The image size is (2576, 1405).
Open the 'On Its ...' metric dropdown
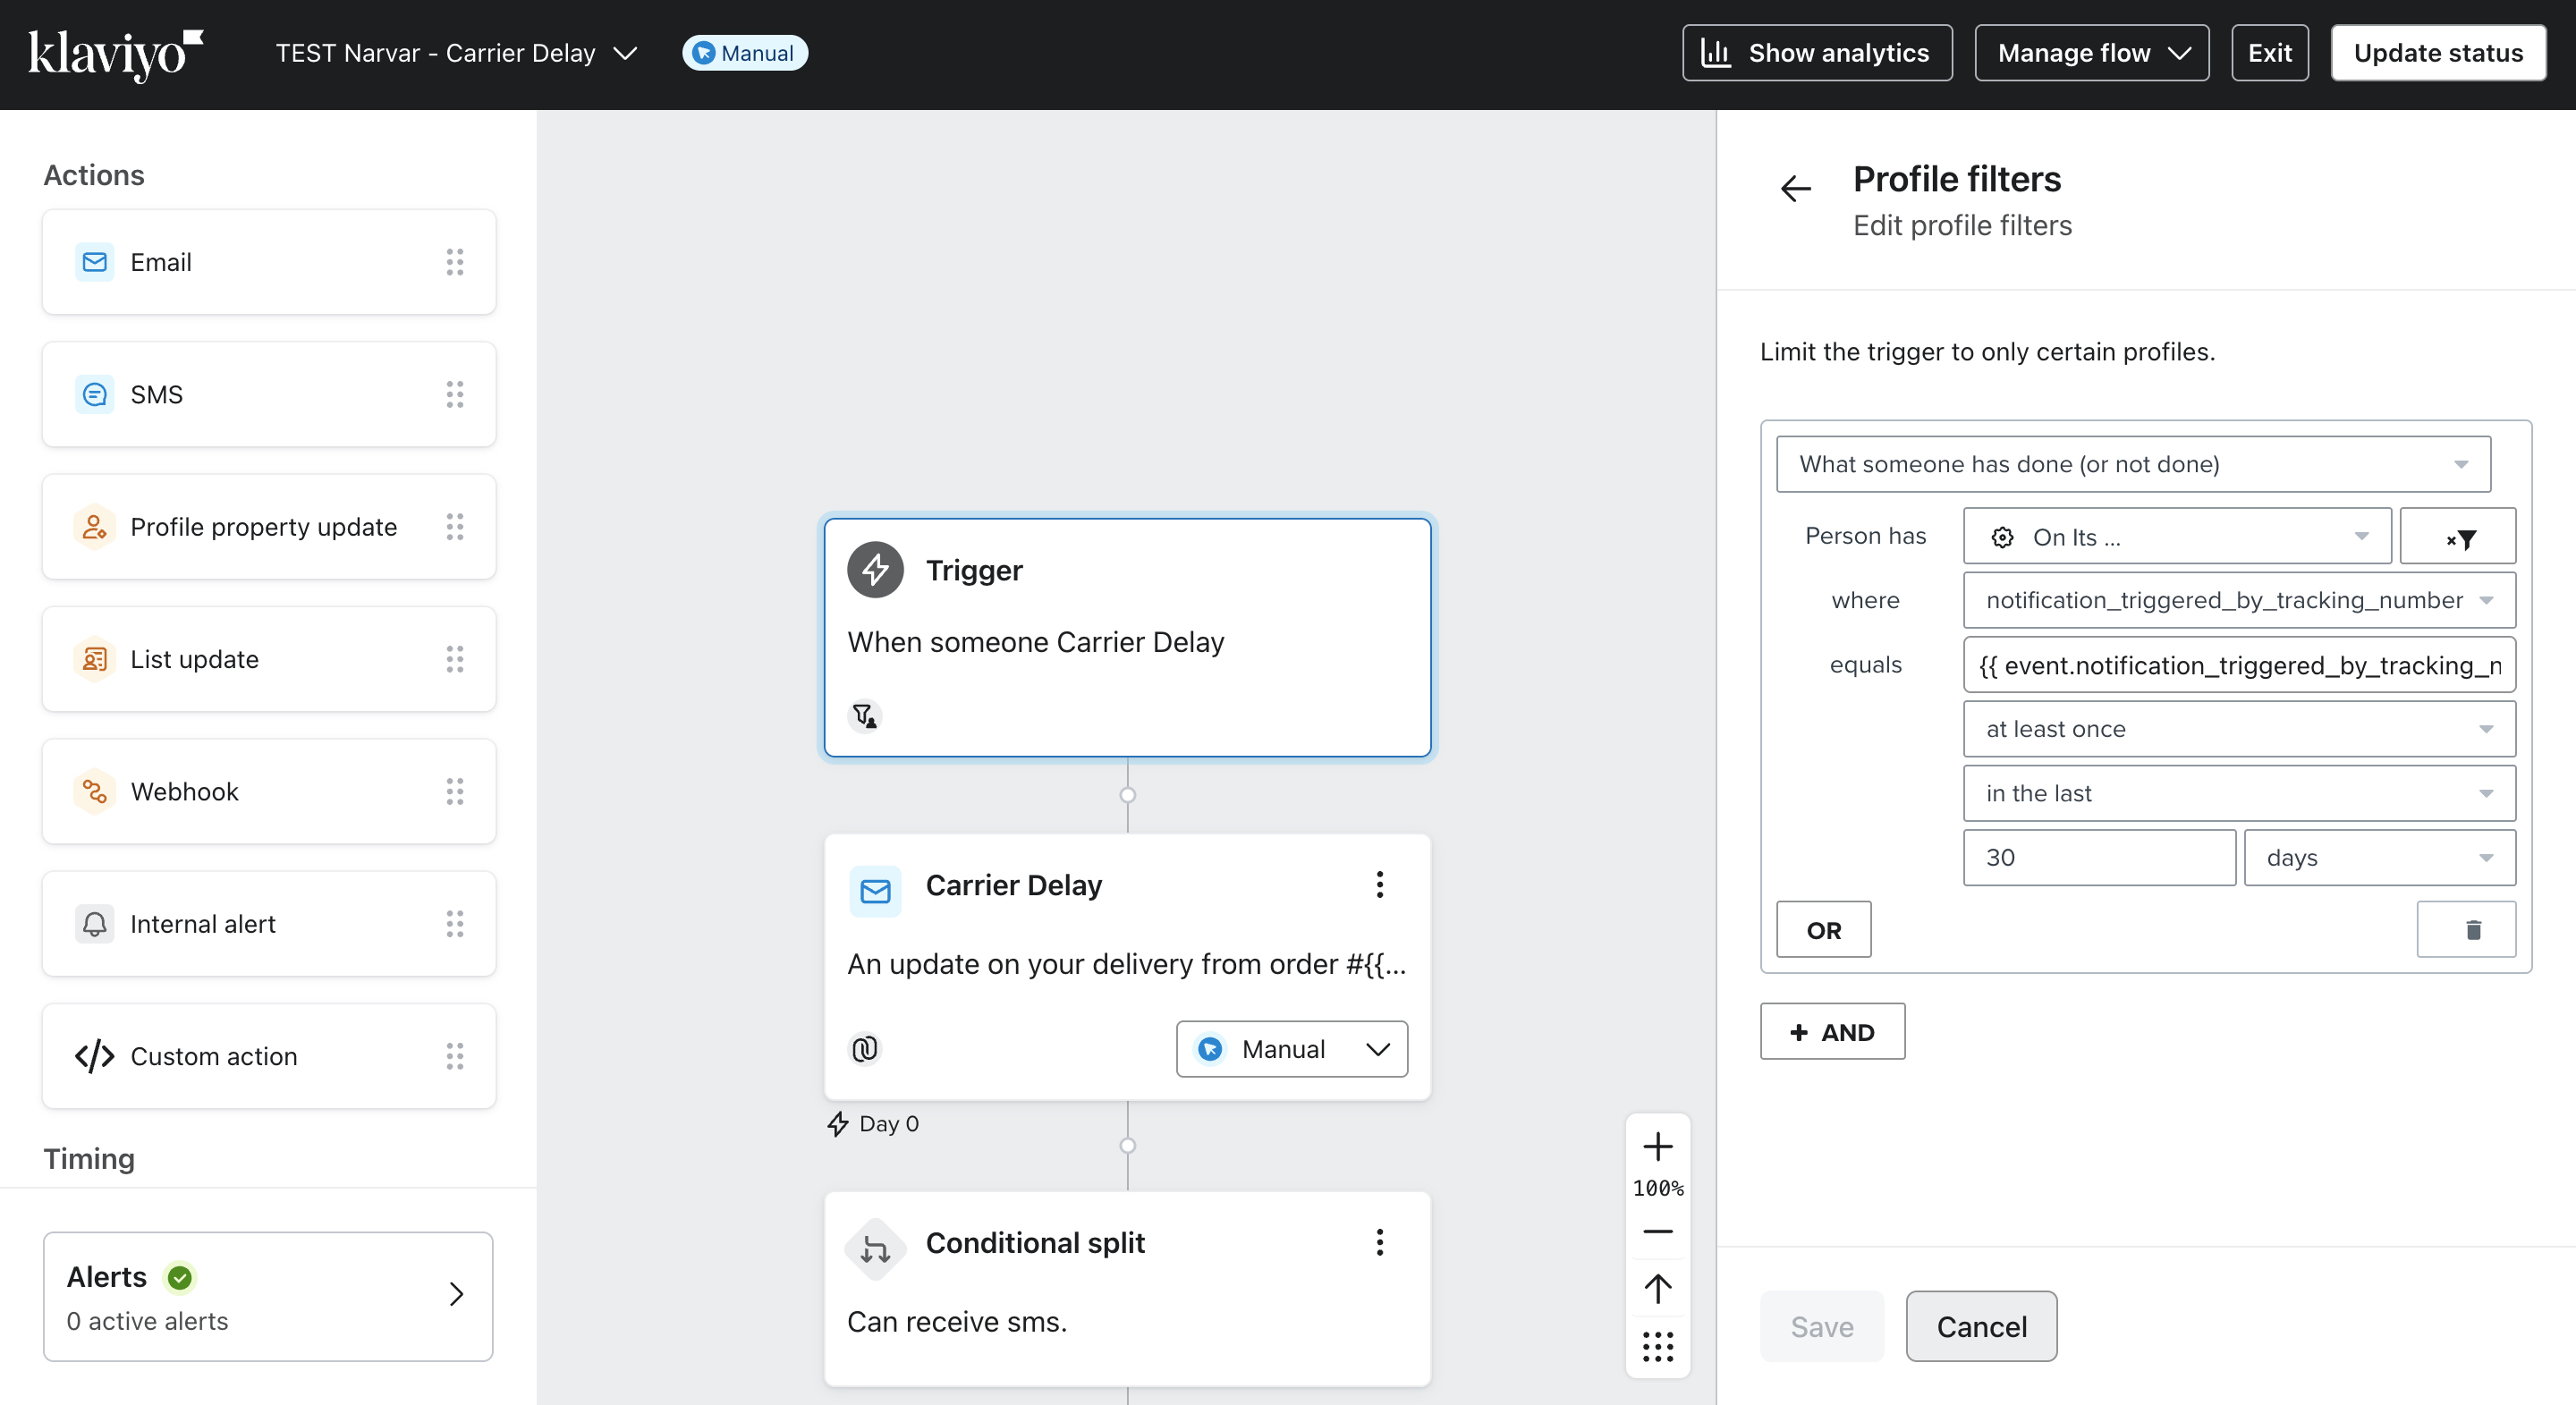coord(2177,537)
